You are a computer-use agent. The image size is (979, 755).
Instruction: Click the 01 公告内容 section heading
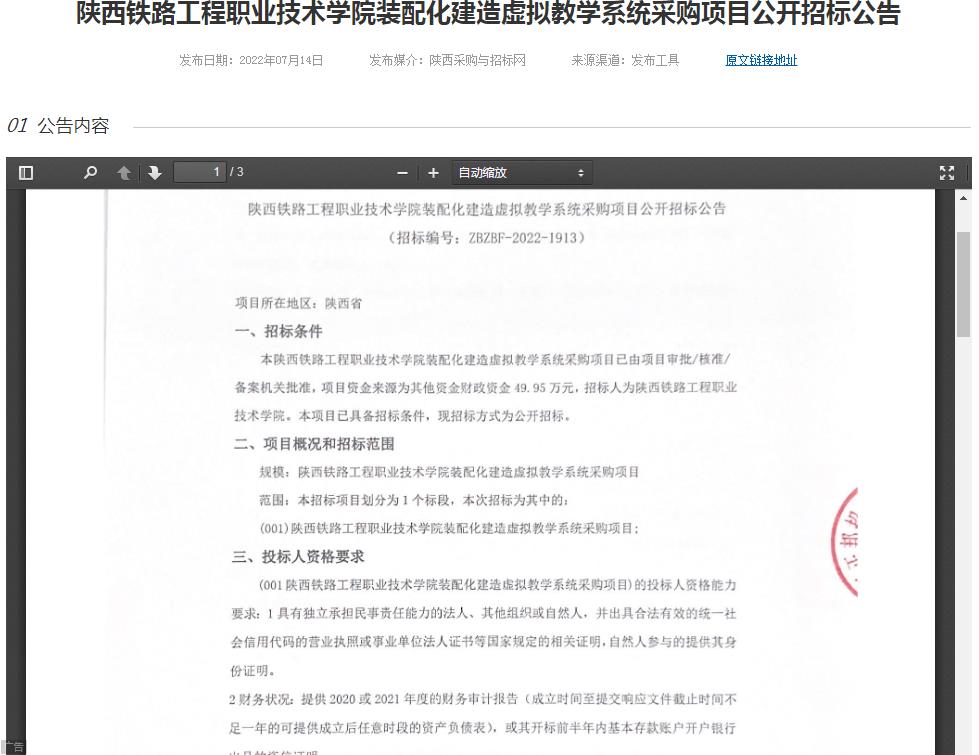pos(58,126)
